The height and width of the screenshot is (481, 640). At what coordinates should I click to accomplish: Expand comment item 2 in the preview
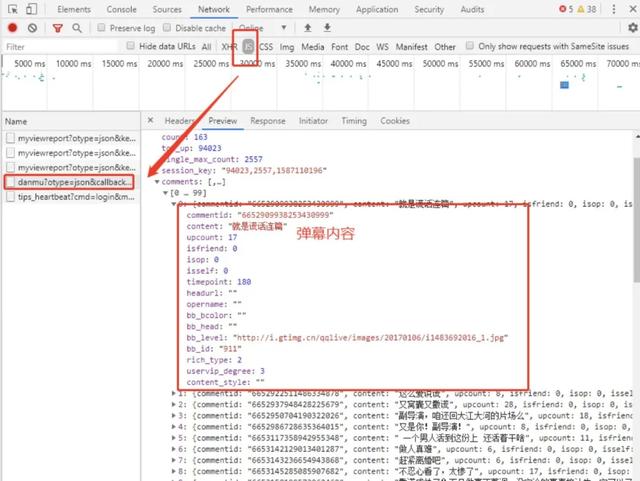(173, 405)
